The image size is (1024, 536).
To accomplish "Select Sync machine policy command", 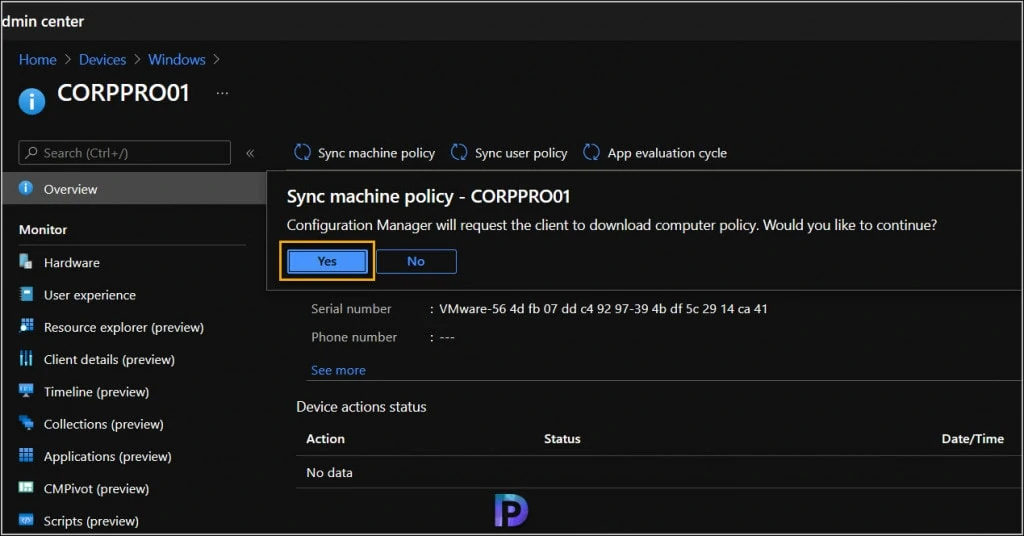I will [x=364, y=153].
